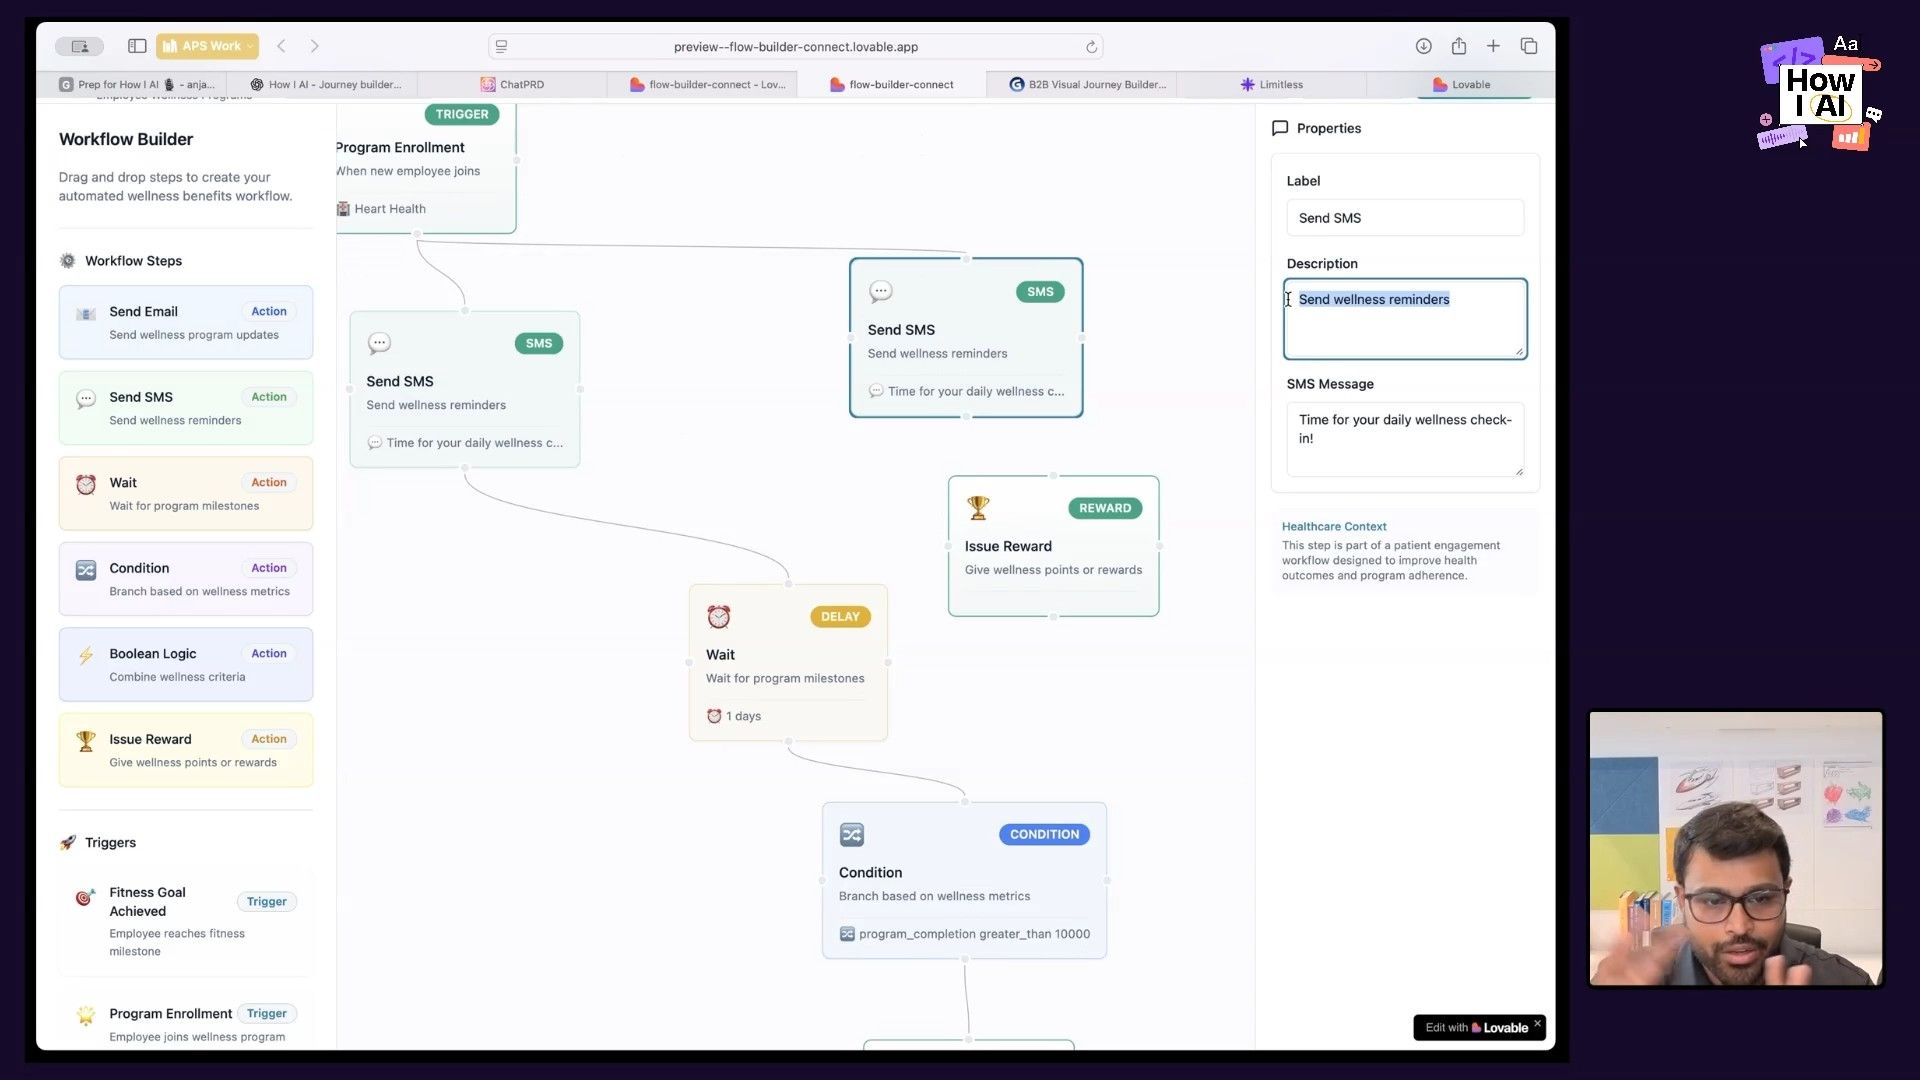Screen dimensions: 1920x1080
Task: Click the Send Email envelope icon
Action: 86,314
